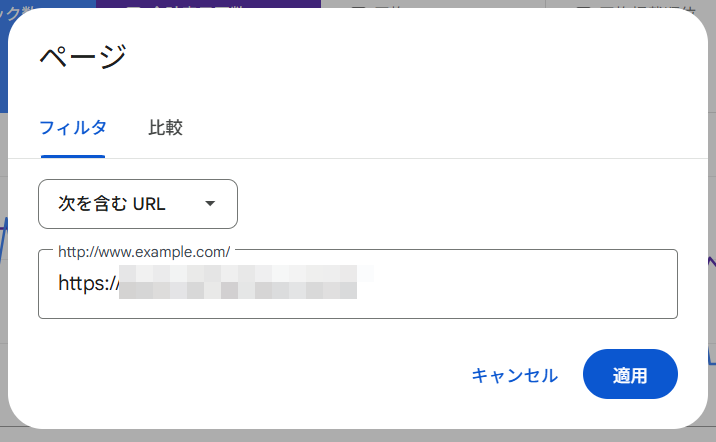Tick the checkbox on the average position card

click(583, 6)
